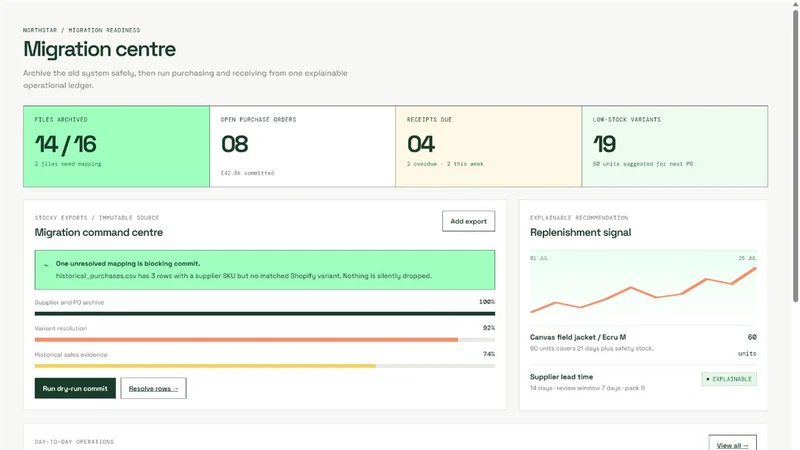Screen dimensions: 800x450
Task: Click the Migration centre heading
Action: 99,49
